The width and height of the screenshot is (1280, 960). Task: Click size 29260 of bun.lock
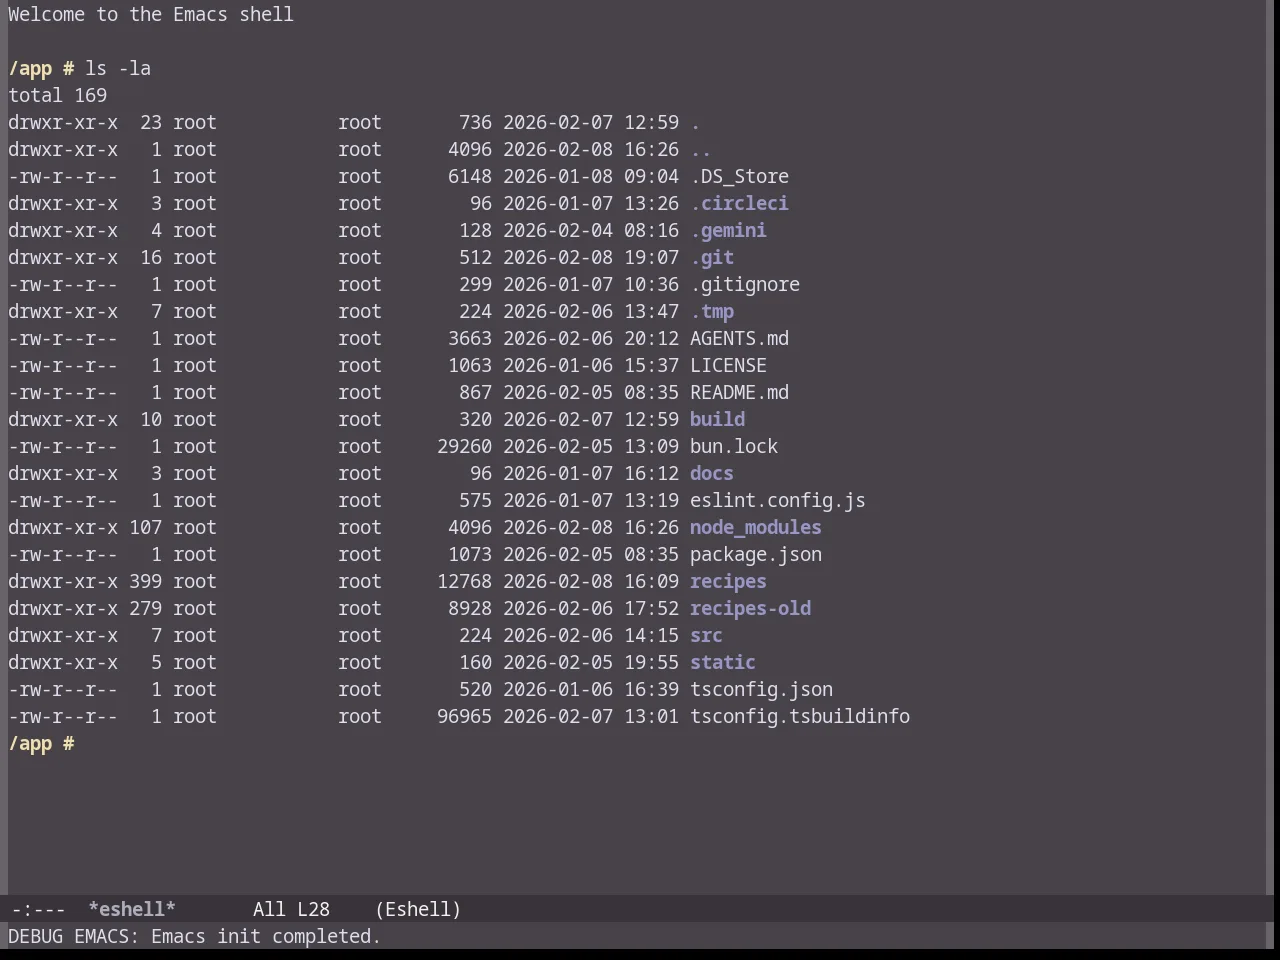click(464, 446)
